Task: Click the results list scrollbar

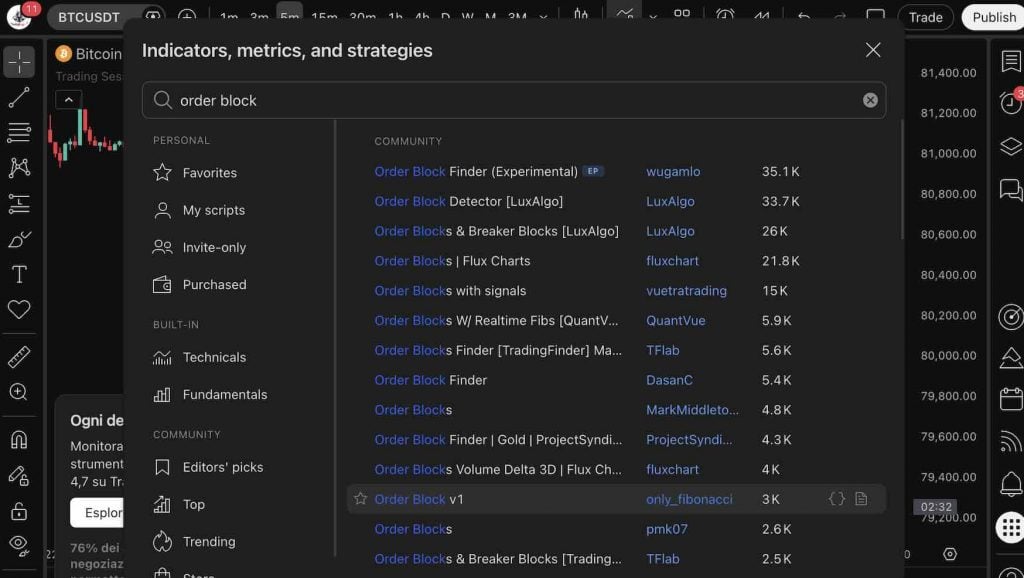Action: click(903, 180)
